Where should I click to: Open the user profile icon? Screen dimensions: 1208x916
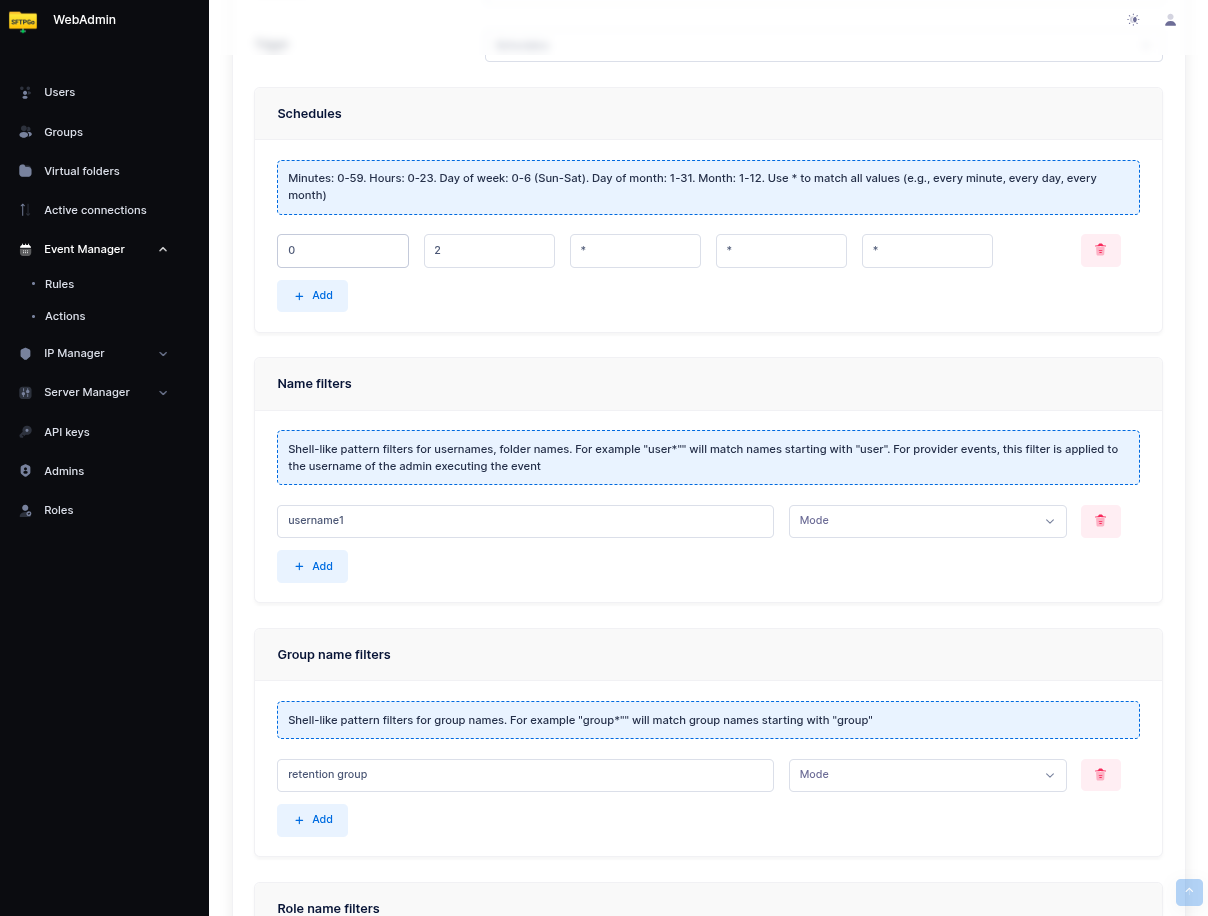(1170, 20)
